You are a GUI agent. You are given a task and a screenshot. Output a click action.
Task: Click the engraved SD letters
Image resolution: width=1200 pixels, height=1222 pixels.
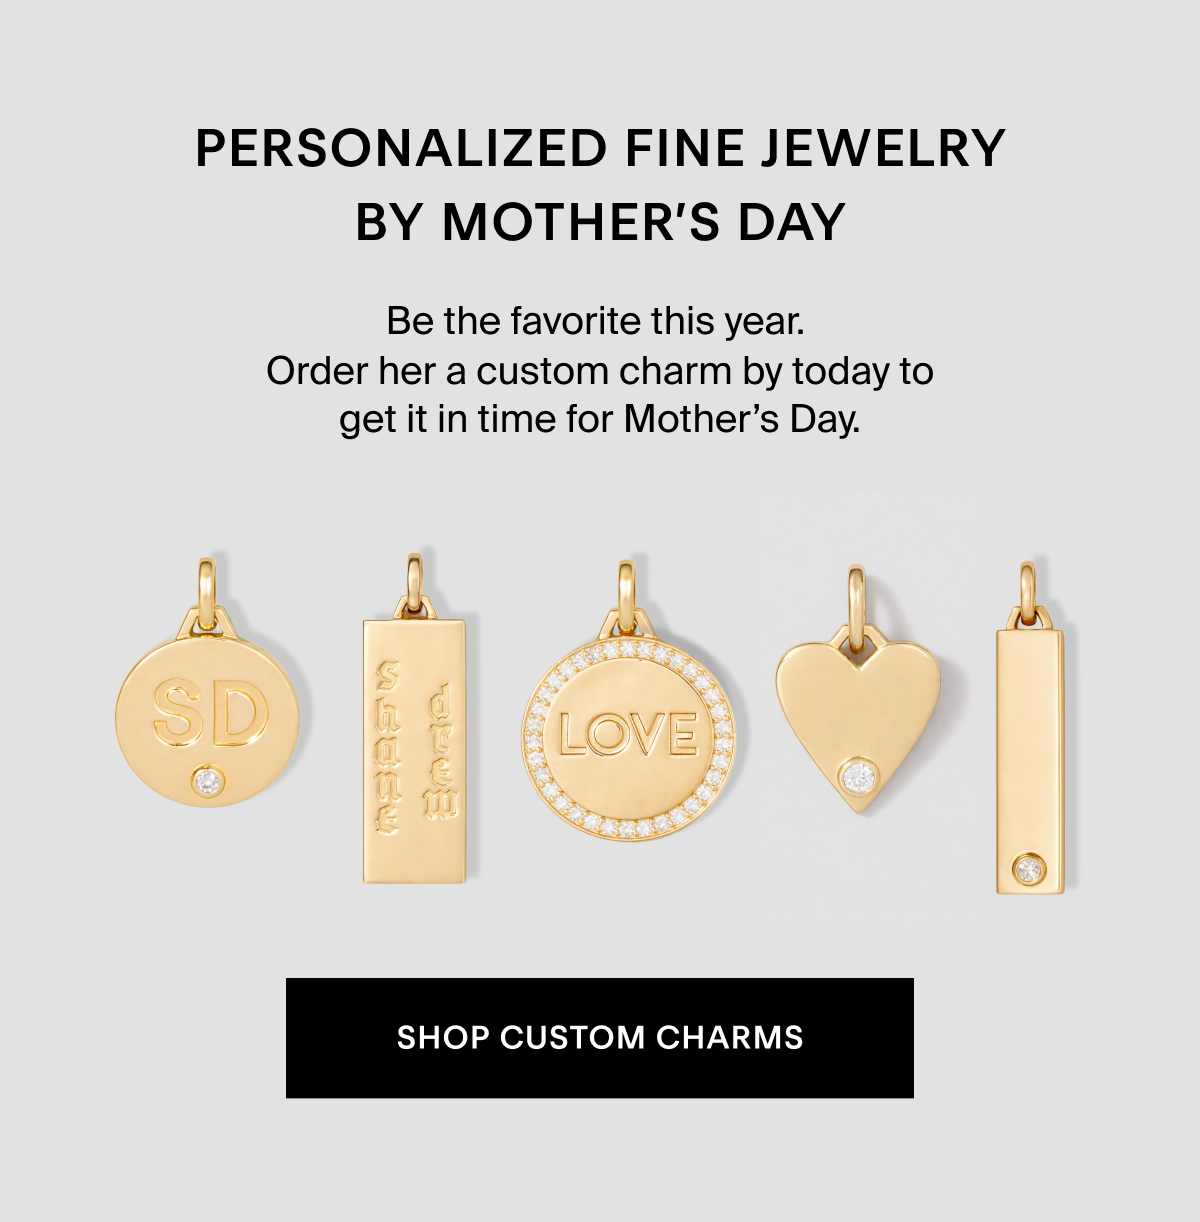pyautogui.click(x=210, y=713)
